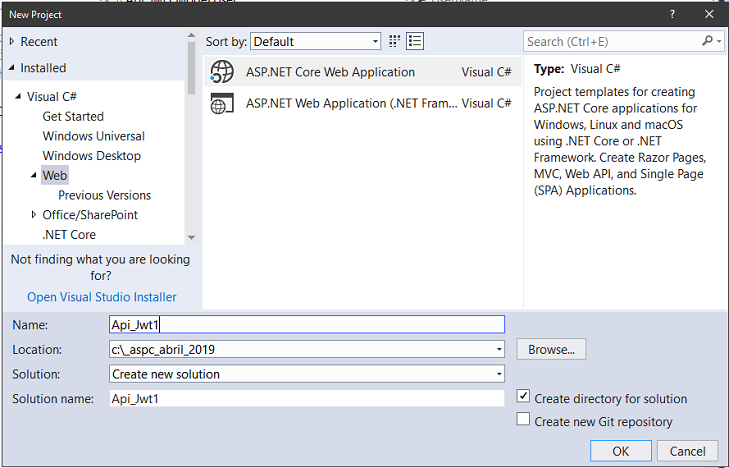729x468 pixels.
Task: Click the category tree scrollbar thumb
Action: 191,68
